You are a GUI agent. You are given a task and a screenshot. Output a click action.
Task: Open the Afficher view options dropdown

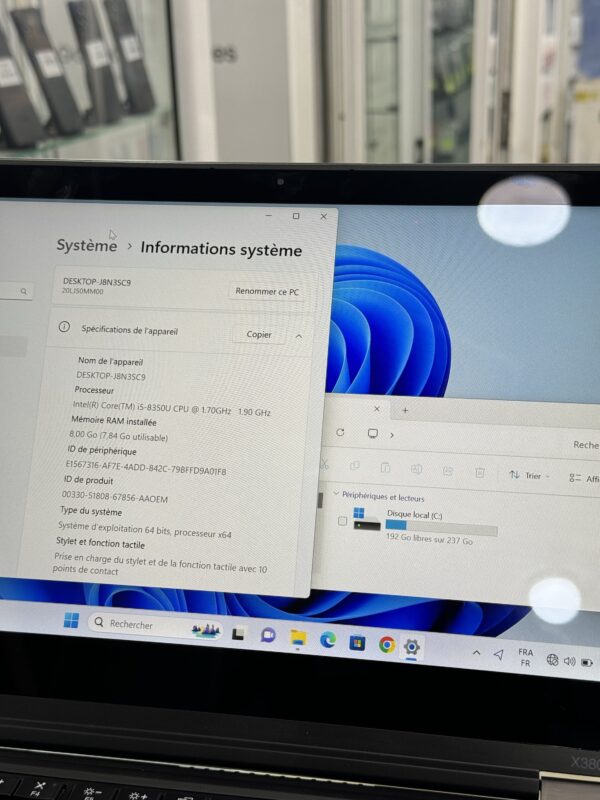[584, 479]
